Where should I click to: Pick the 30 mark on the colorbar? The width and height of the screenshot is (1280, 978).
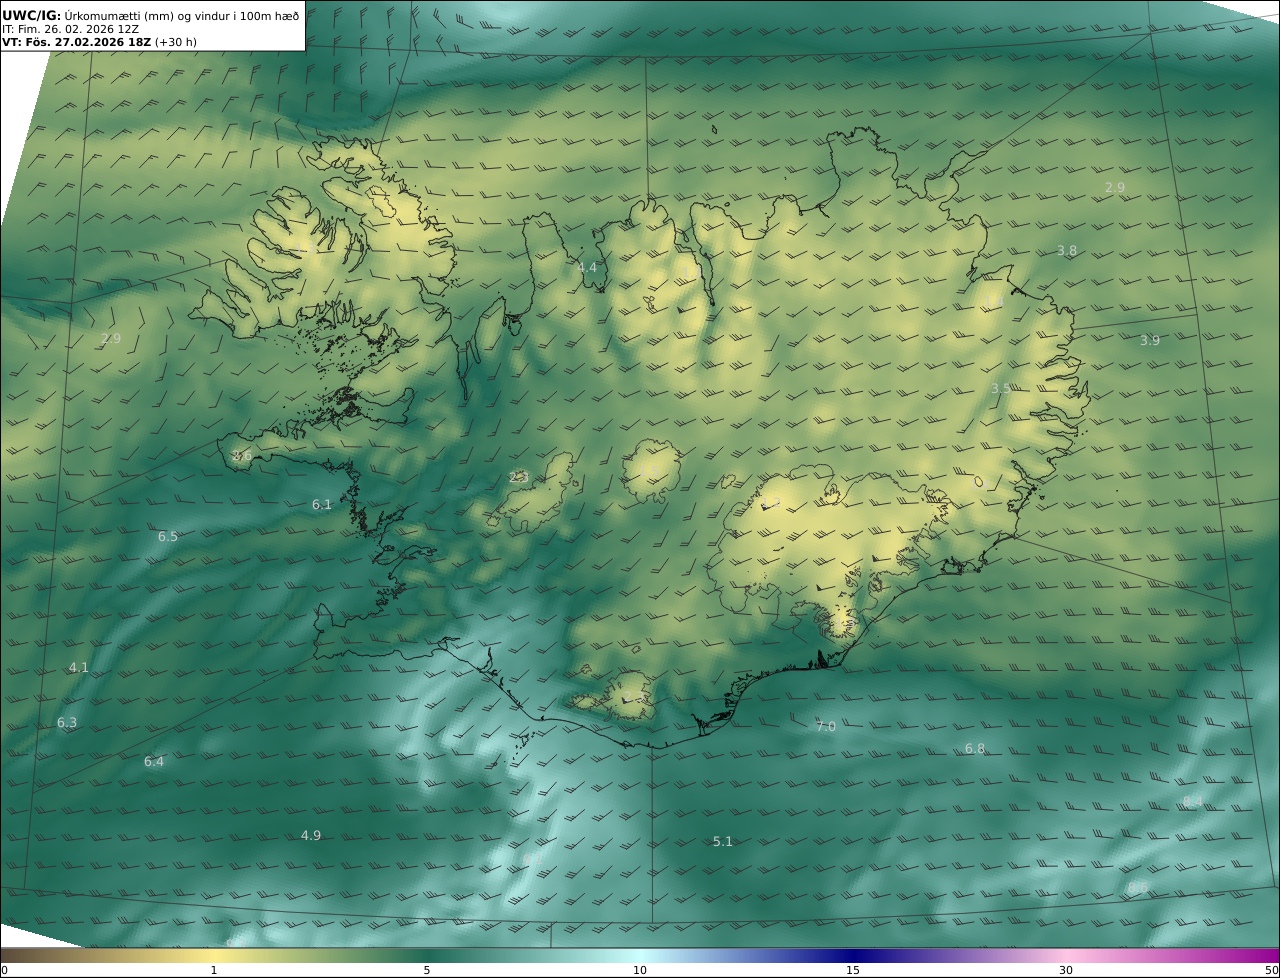1066,970
